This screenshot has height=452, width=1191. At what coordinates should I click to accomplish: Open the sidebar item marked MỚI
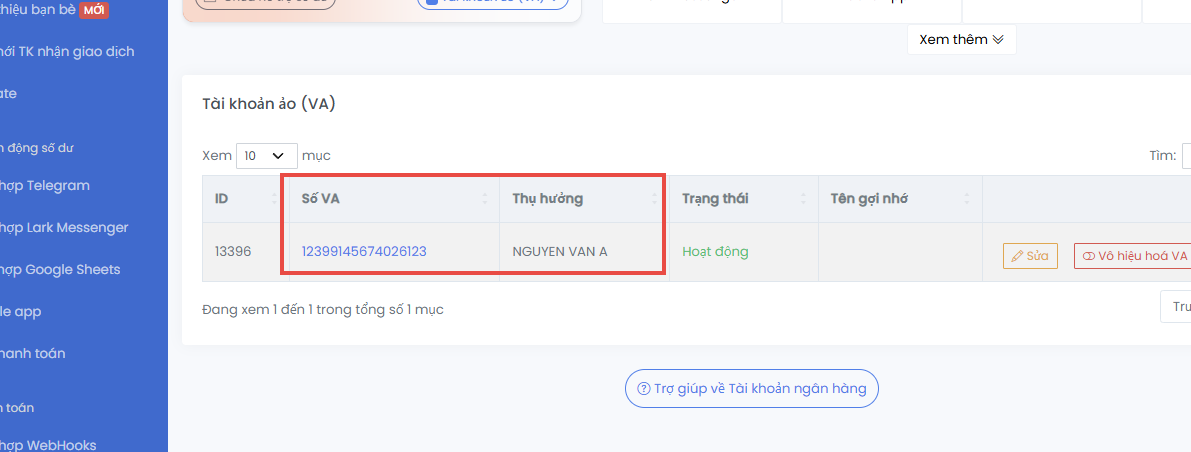[x=54, y=11]
